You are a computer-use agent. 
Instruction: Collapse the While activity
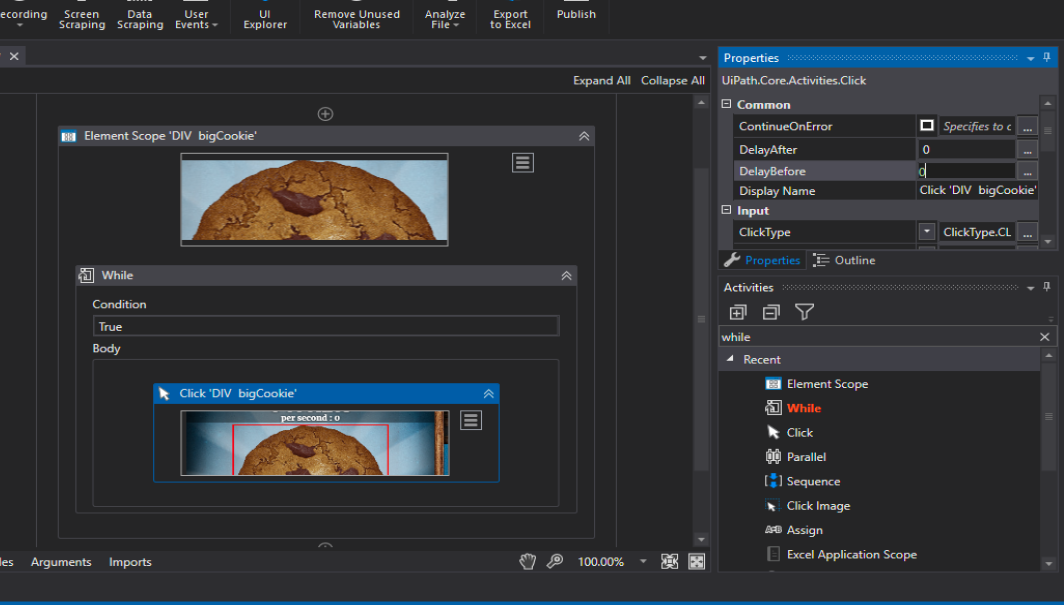tap(566, 276)
